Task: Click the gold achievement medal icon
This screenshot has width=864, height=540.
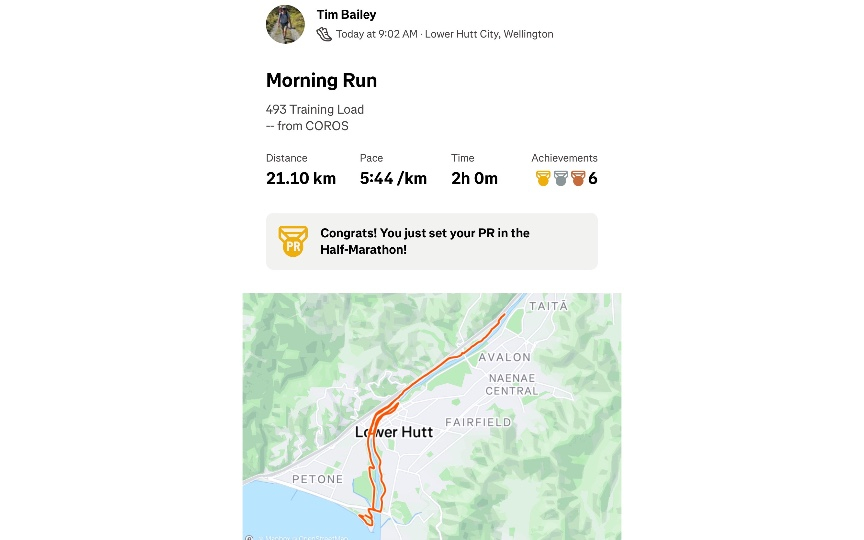Action: (543, 179)
